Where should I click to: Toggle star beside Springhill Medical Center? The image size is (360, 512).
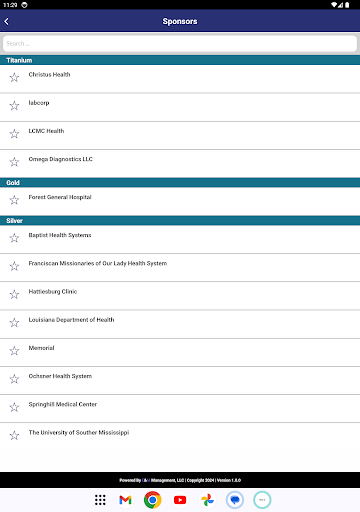click(x=14, y=407)
